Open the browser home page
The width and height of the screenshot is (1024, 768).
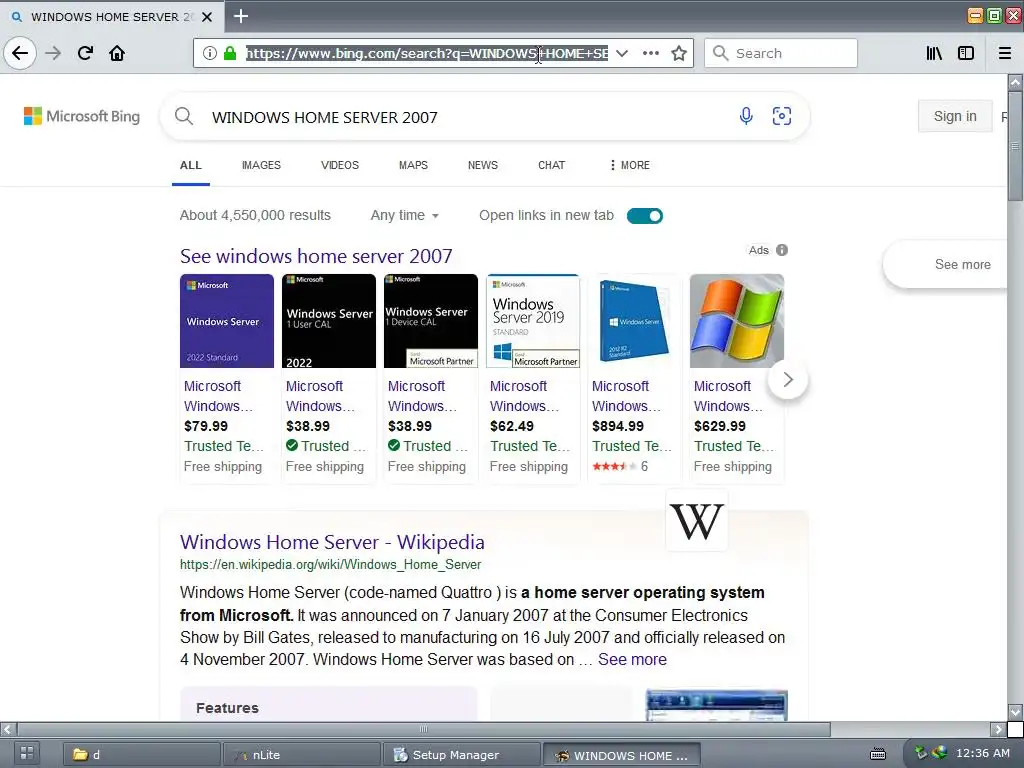tap(117, 53)
